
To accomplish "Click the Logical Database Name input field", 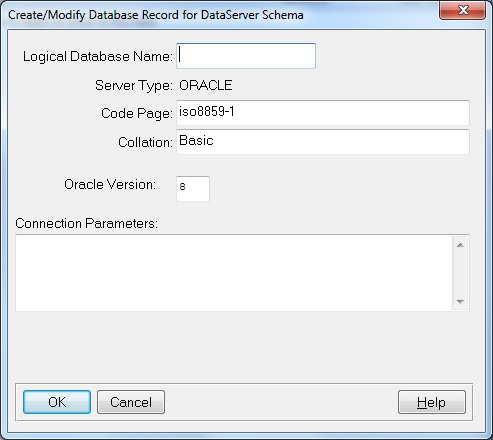I will click(x=246, y=56).
